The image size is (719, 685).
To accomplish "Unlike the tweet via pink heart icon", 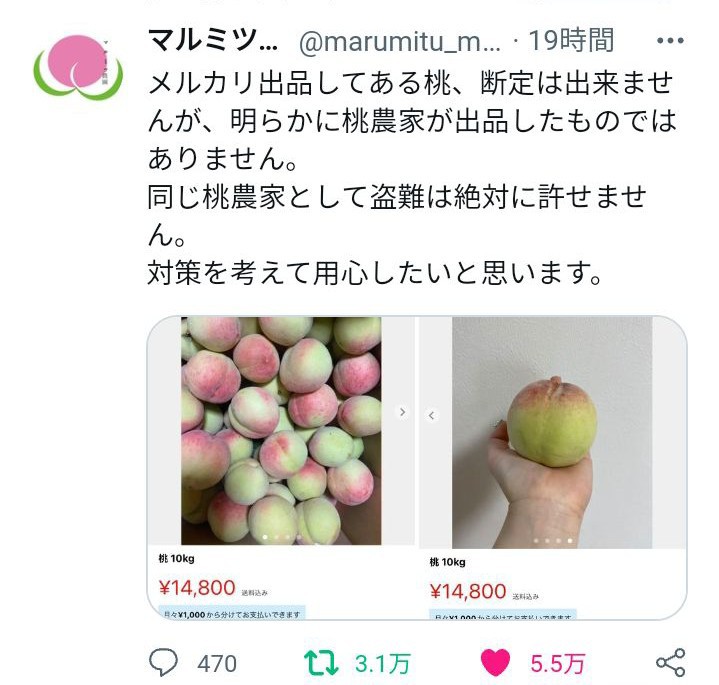I will pos(495,663).
